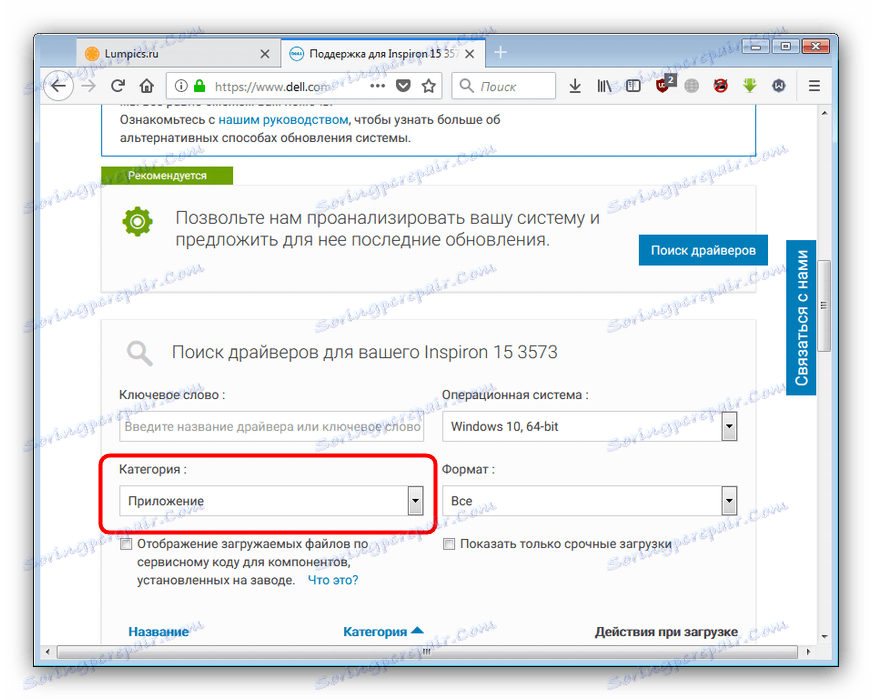Click the scroll up arrow

click(x=824, y=113)
